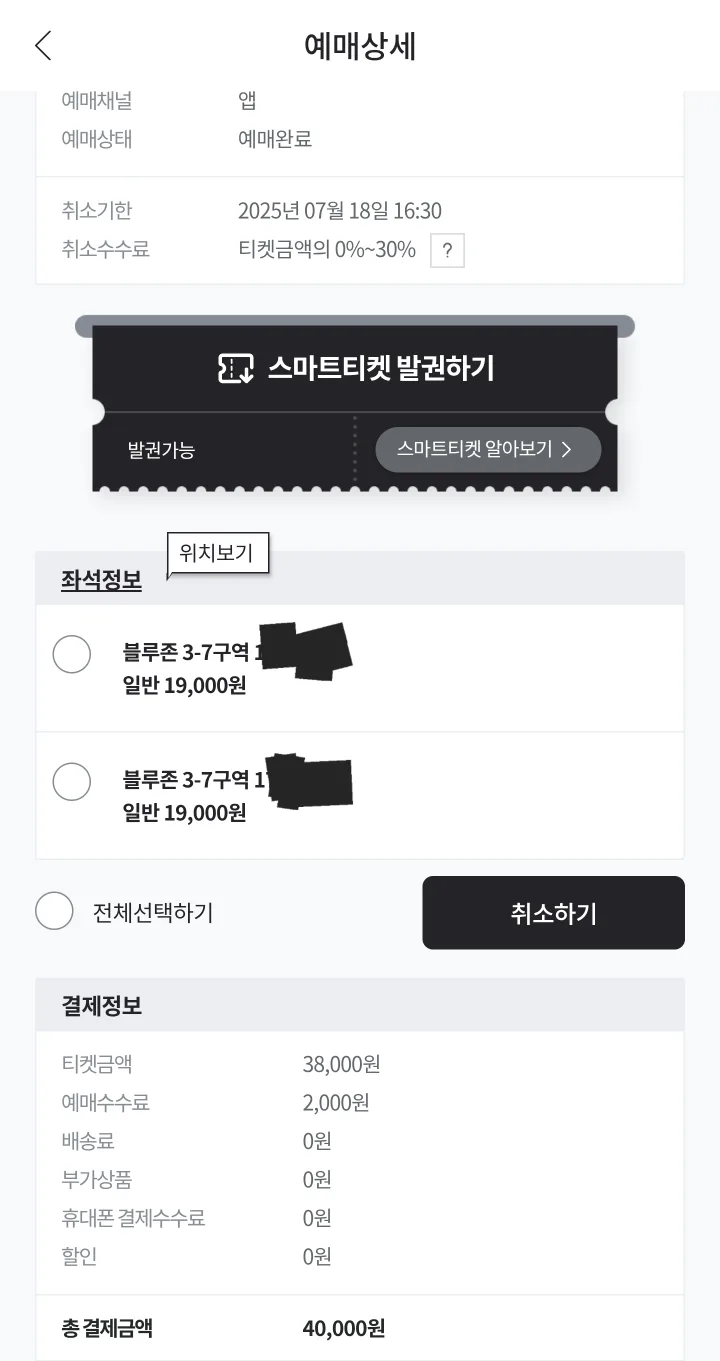Tap the smart ticket icon on the ticket banner

(236, 368)
